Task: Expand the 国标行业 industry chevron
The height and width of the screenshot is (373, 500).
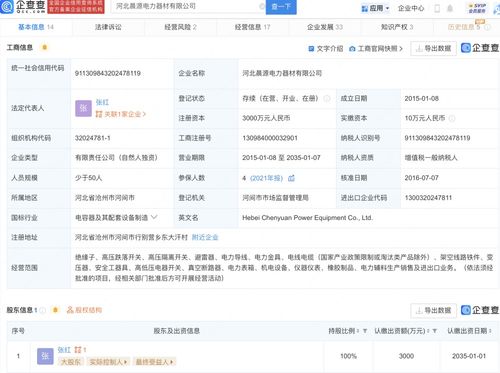Action: click(154, 217)
